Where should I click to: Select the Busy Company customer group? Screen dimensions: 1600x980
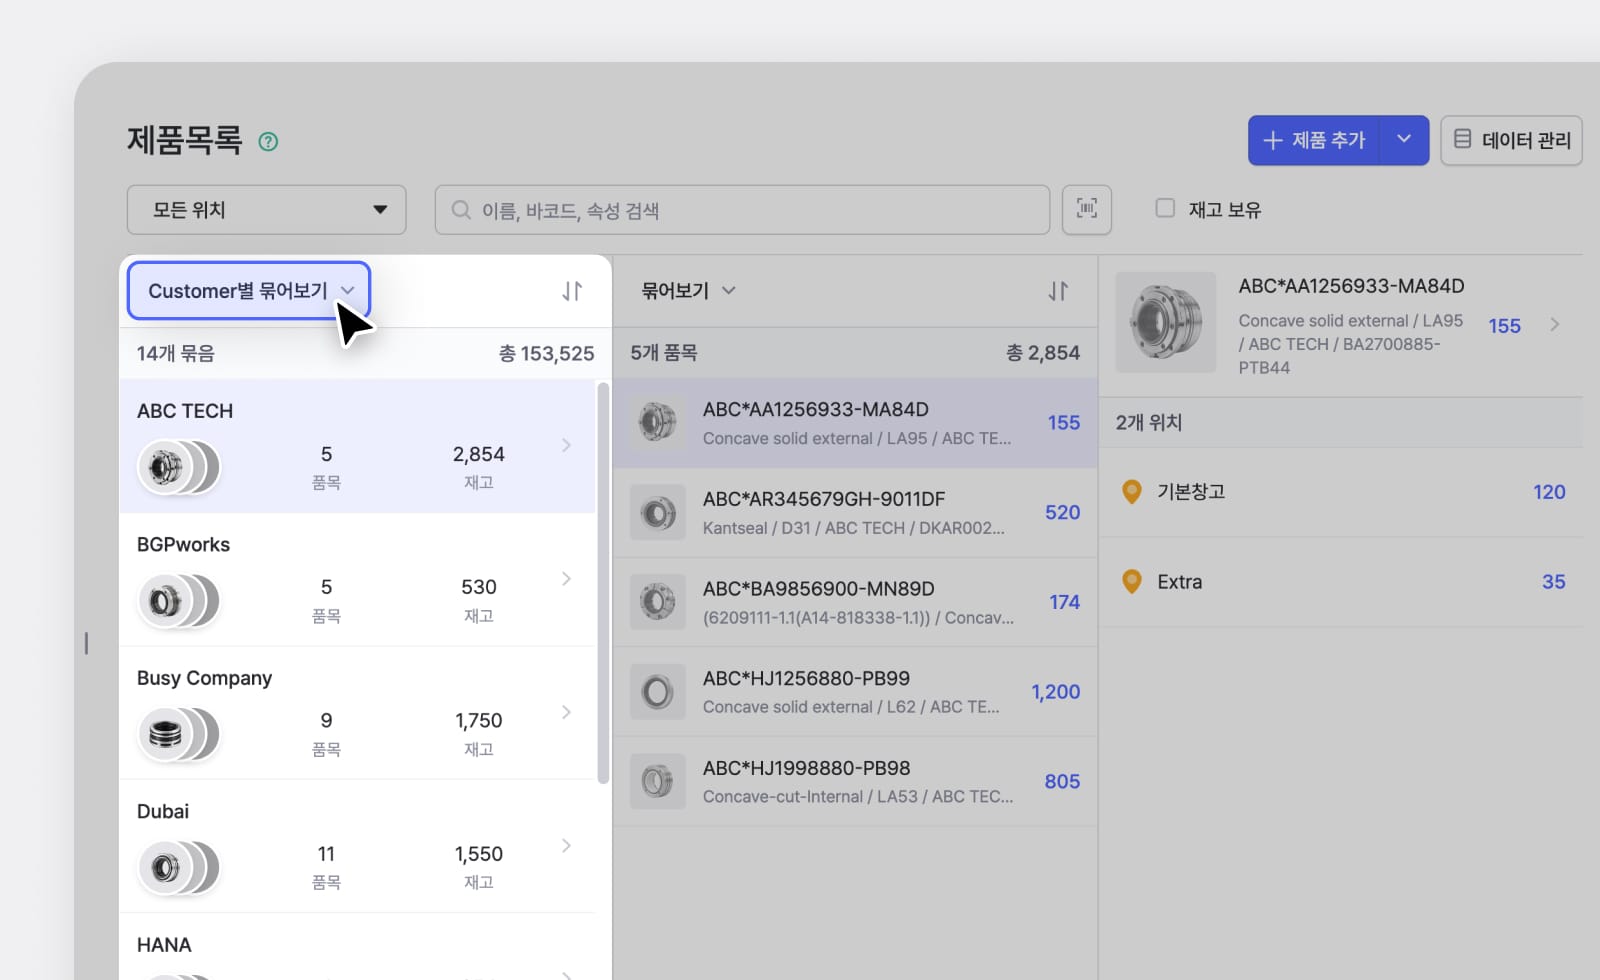[x=357, y=713]
